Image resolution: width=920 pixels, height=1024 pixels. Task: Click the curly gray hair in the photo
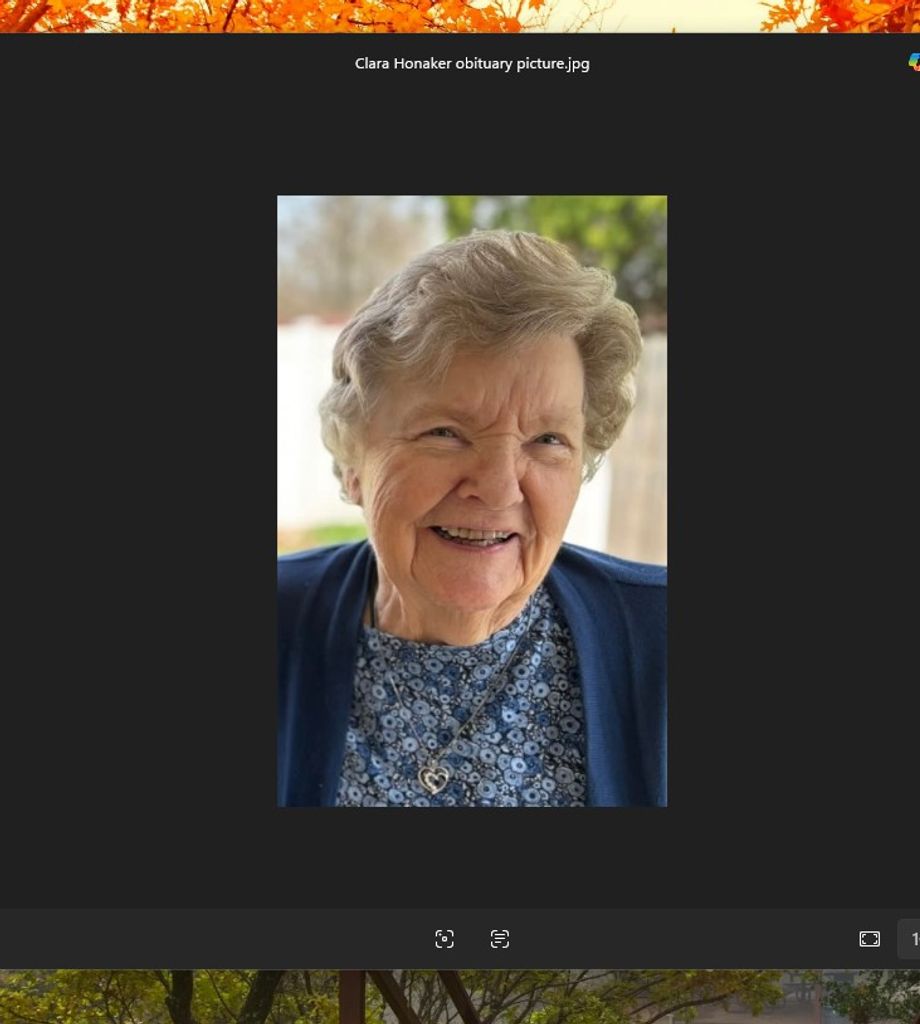click(480, 290)
